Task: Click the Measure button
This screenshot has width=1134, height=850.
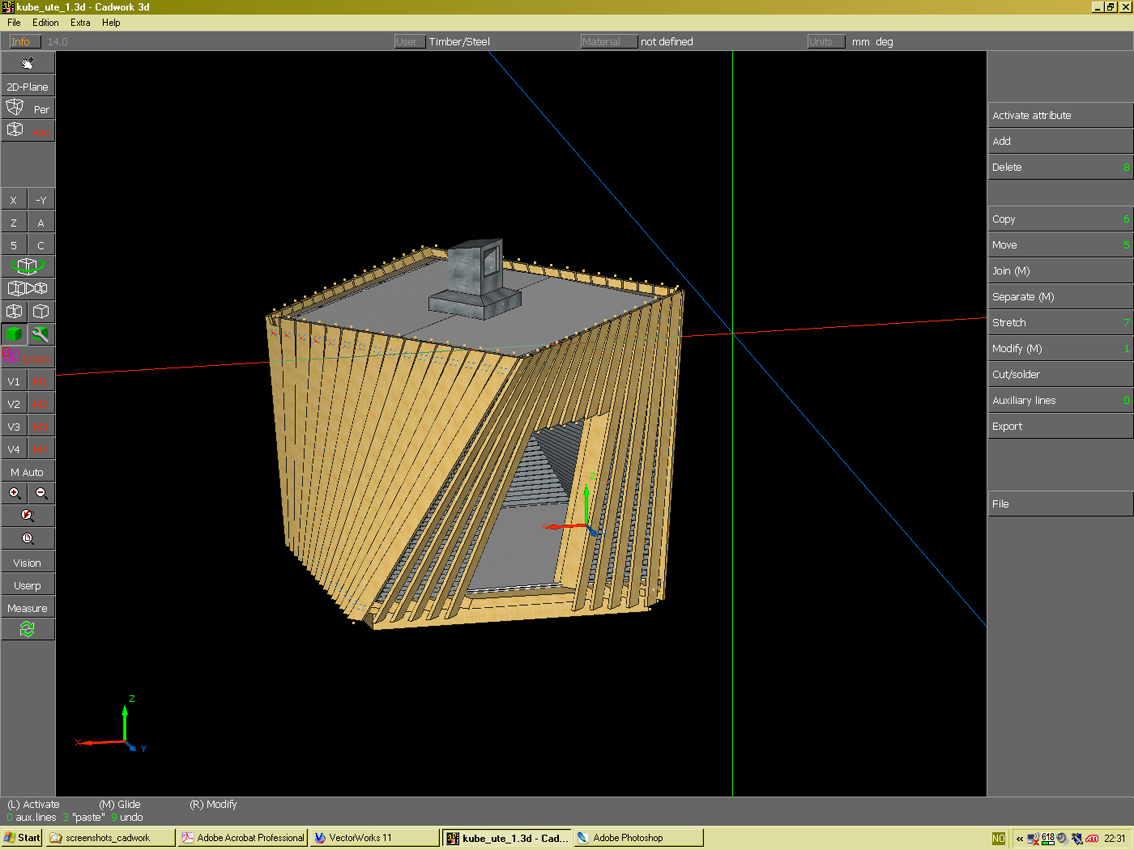Action: point(27,608)
